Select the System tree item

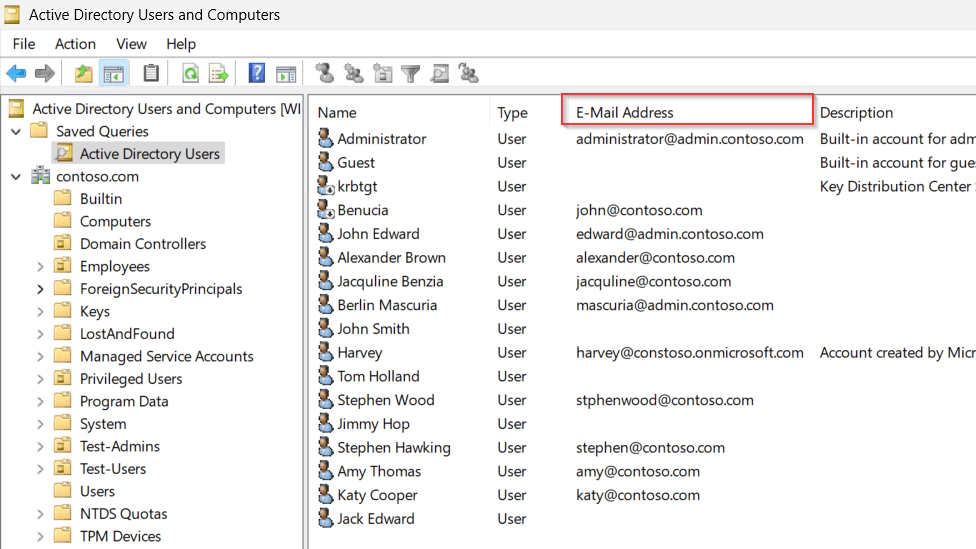tap(103, 424)
